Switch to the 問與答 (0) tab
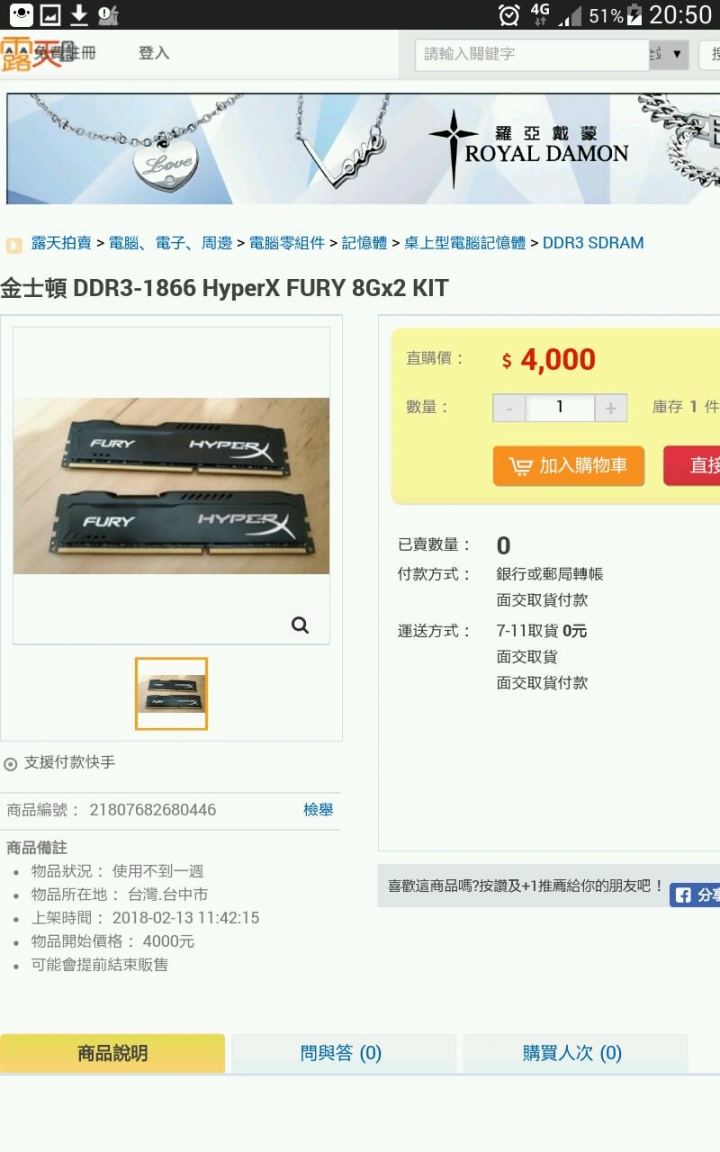Screen dimensions: 720x1152 tap(343, 1054)
